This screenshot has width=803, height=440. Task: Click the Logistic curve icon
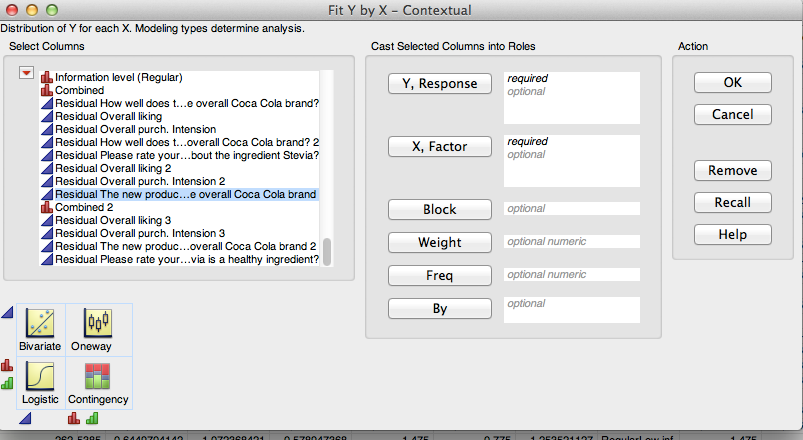pos(40,376)
